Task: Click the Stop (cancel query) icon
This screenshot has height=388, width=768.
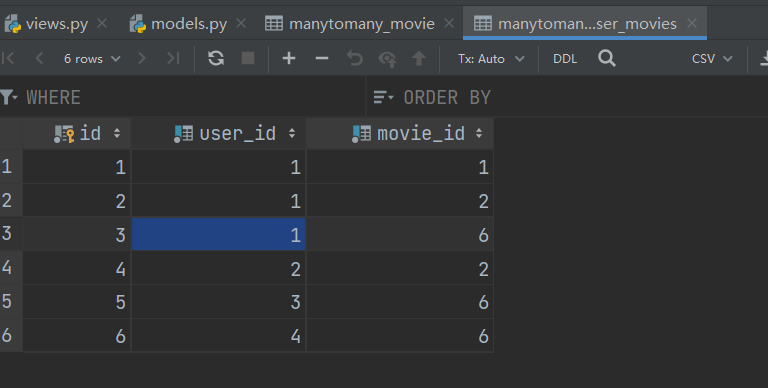Action: point(248,58)
